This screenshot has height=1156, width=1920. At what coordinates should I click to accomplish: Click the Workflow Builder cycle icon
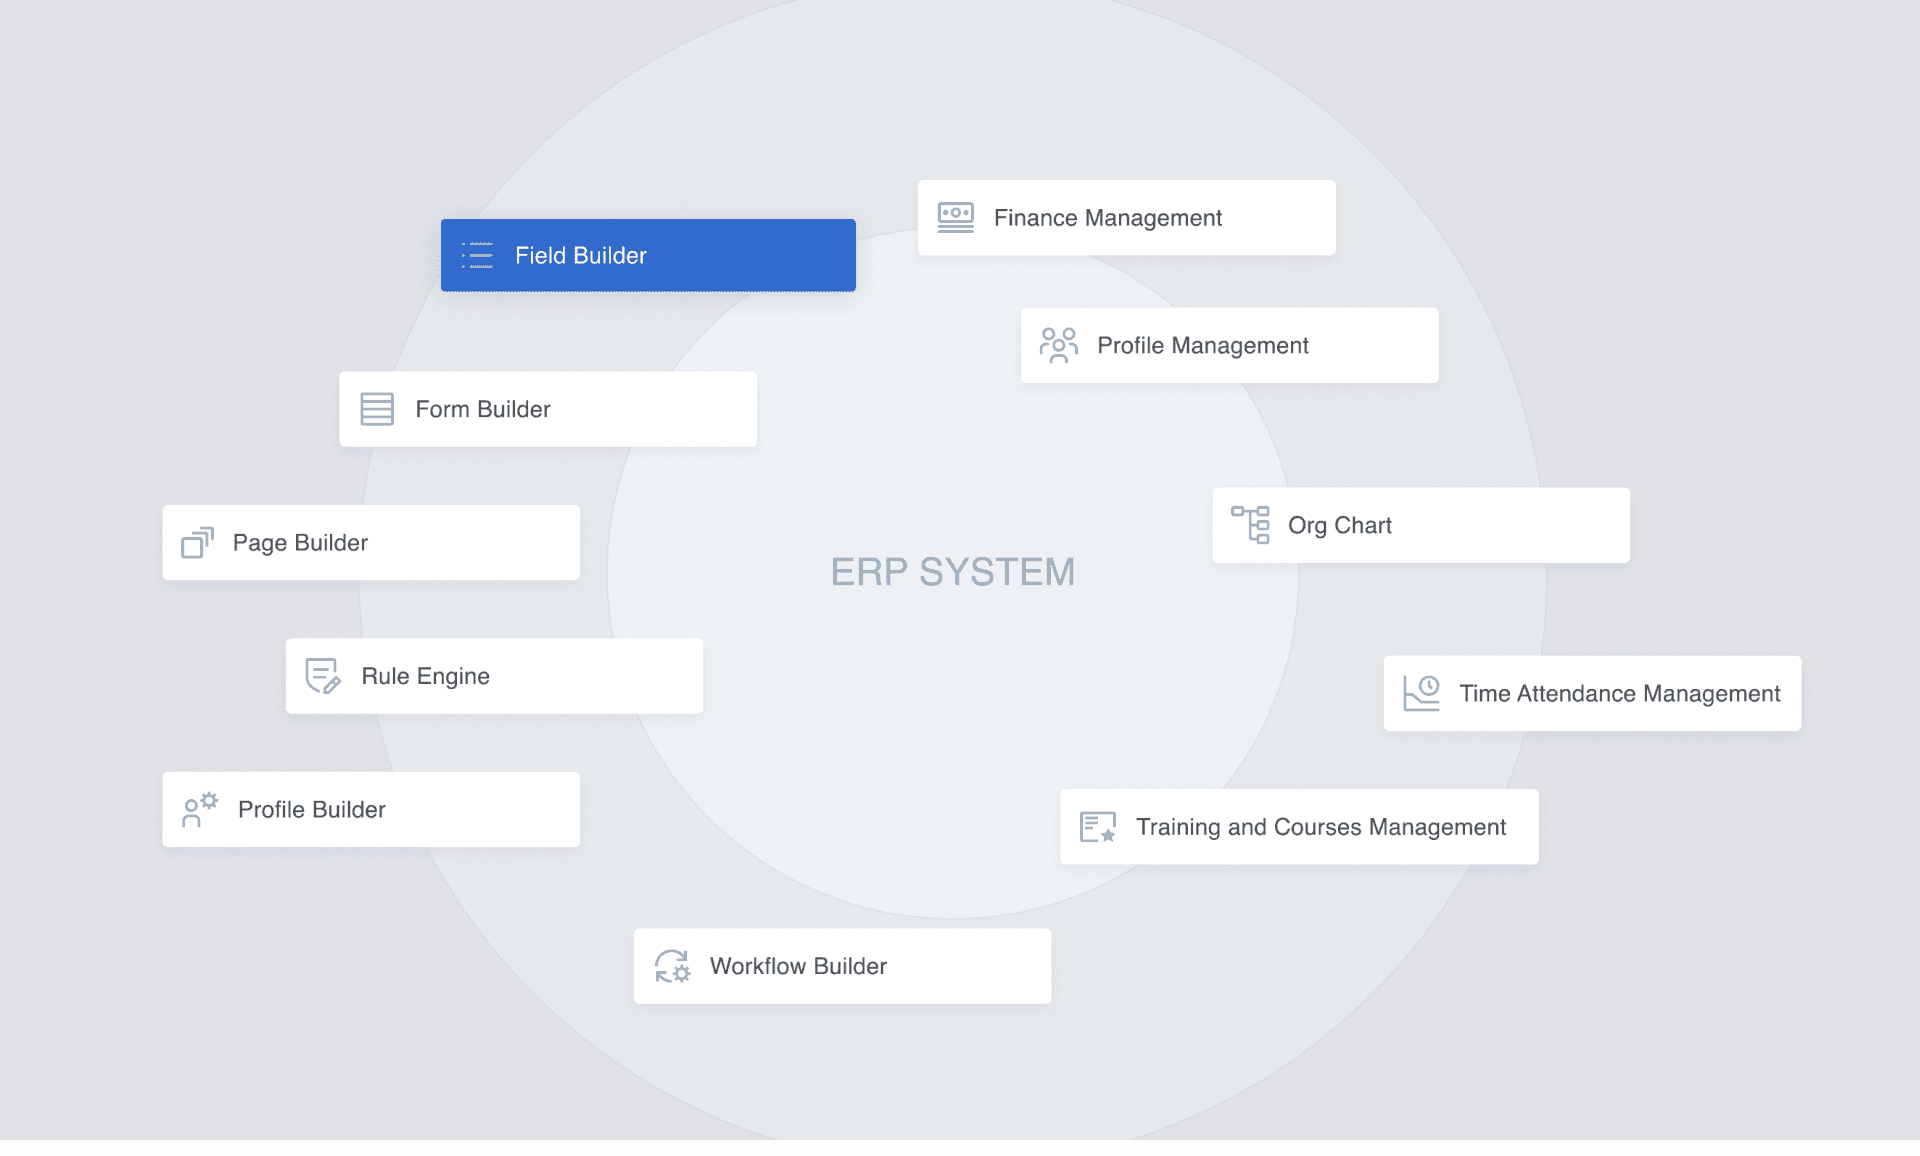click(x=672, y=966)
